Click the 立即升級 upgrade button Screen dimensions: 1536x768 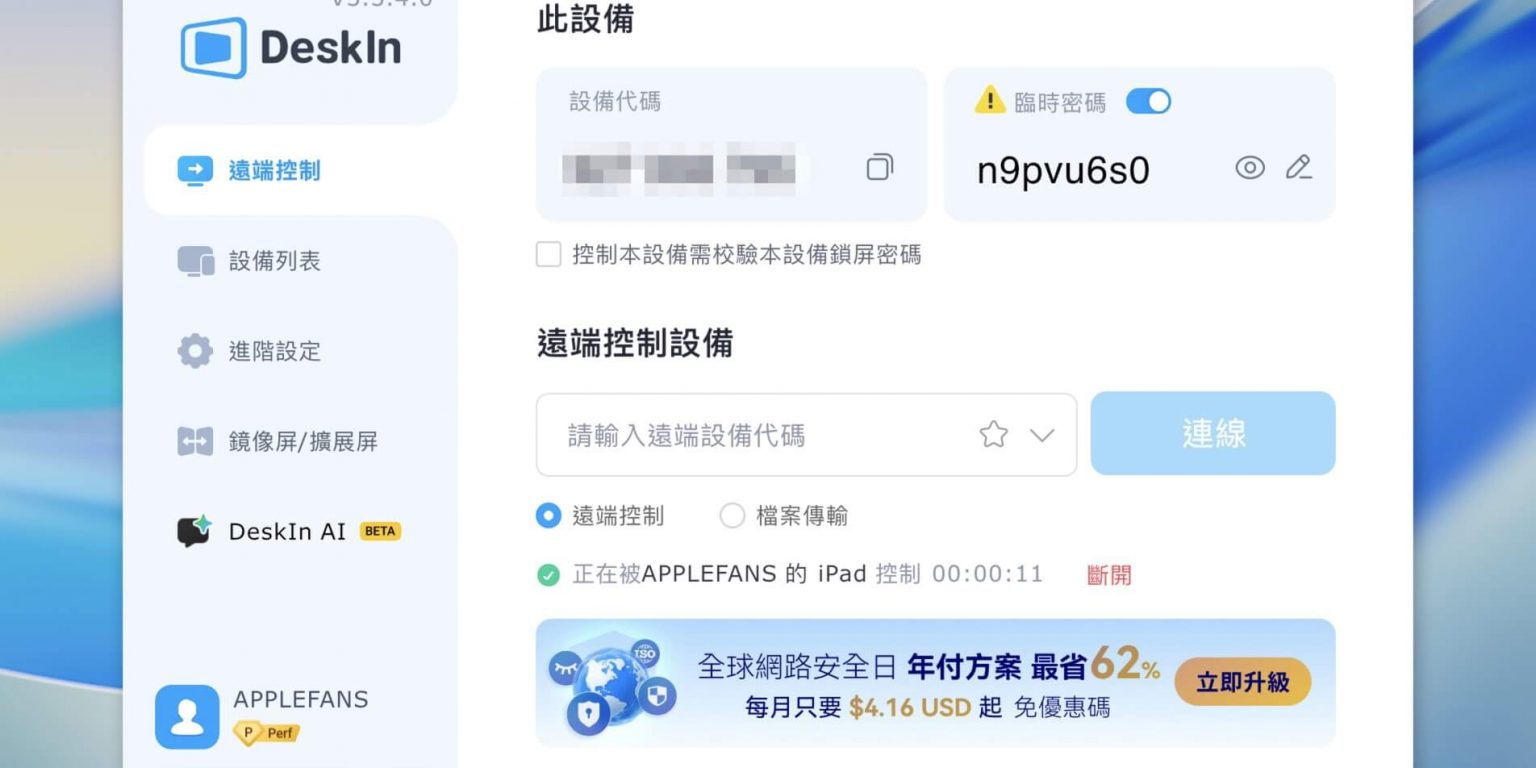[1242, 682]
